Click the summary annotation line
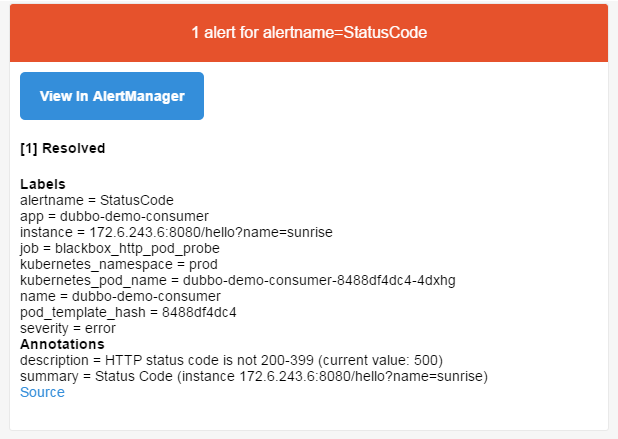 tap(254, 376)
